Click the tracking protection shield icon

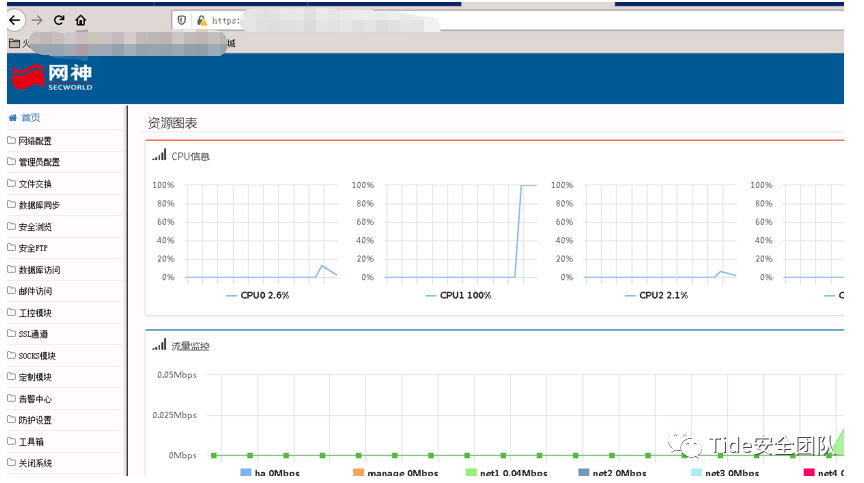182,20
